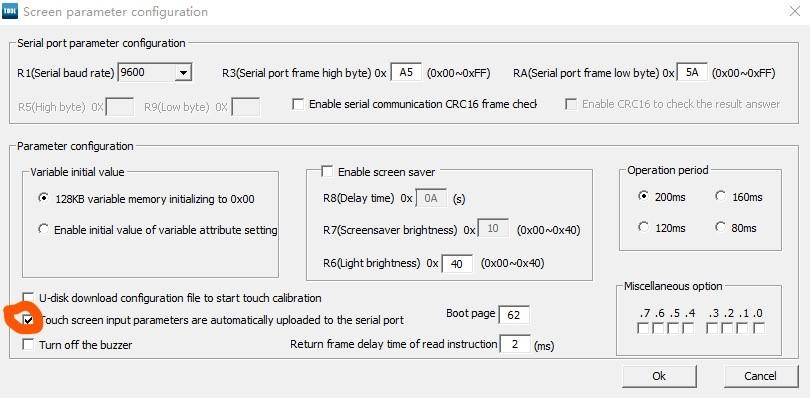Toggle miscellaneous option bit .0 checkbox
Screen dimensions: 810x398
pos(759,328)
